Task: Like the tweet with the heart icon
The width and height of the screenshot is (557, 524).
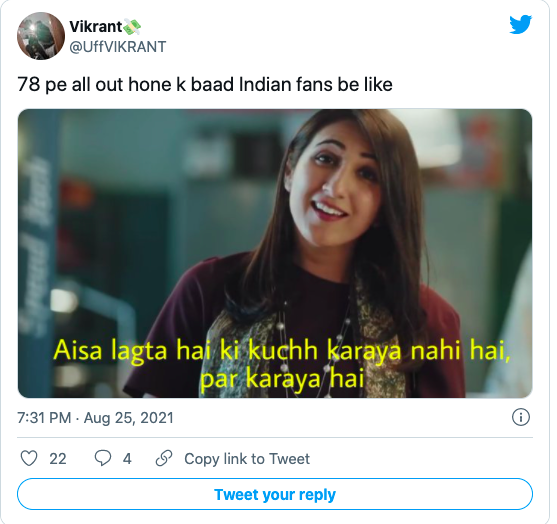Action: [29, 458]
